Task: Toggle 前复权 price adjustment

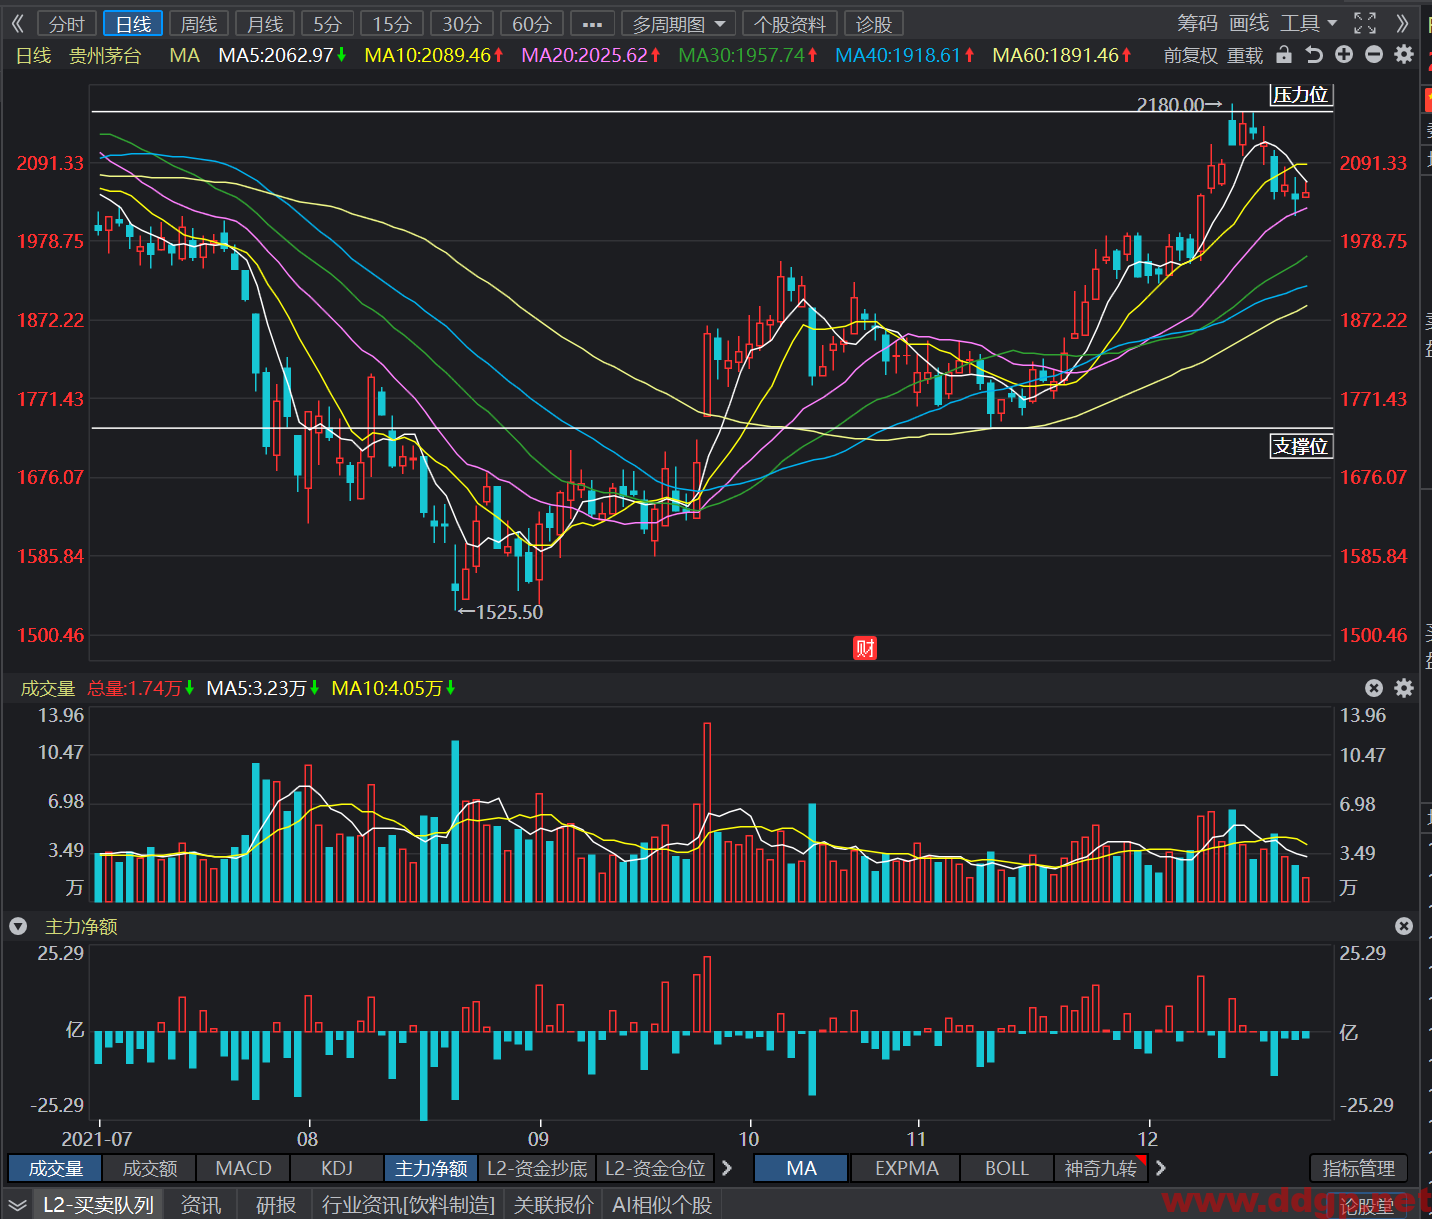Action: coord(1191,55)
